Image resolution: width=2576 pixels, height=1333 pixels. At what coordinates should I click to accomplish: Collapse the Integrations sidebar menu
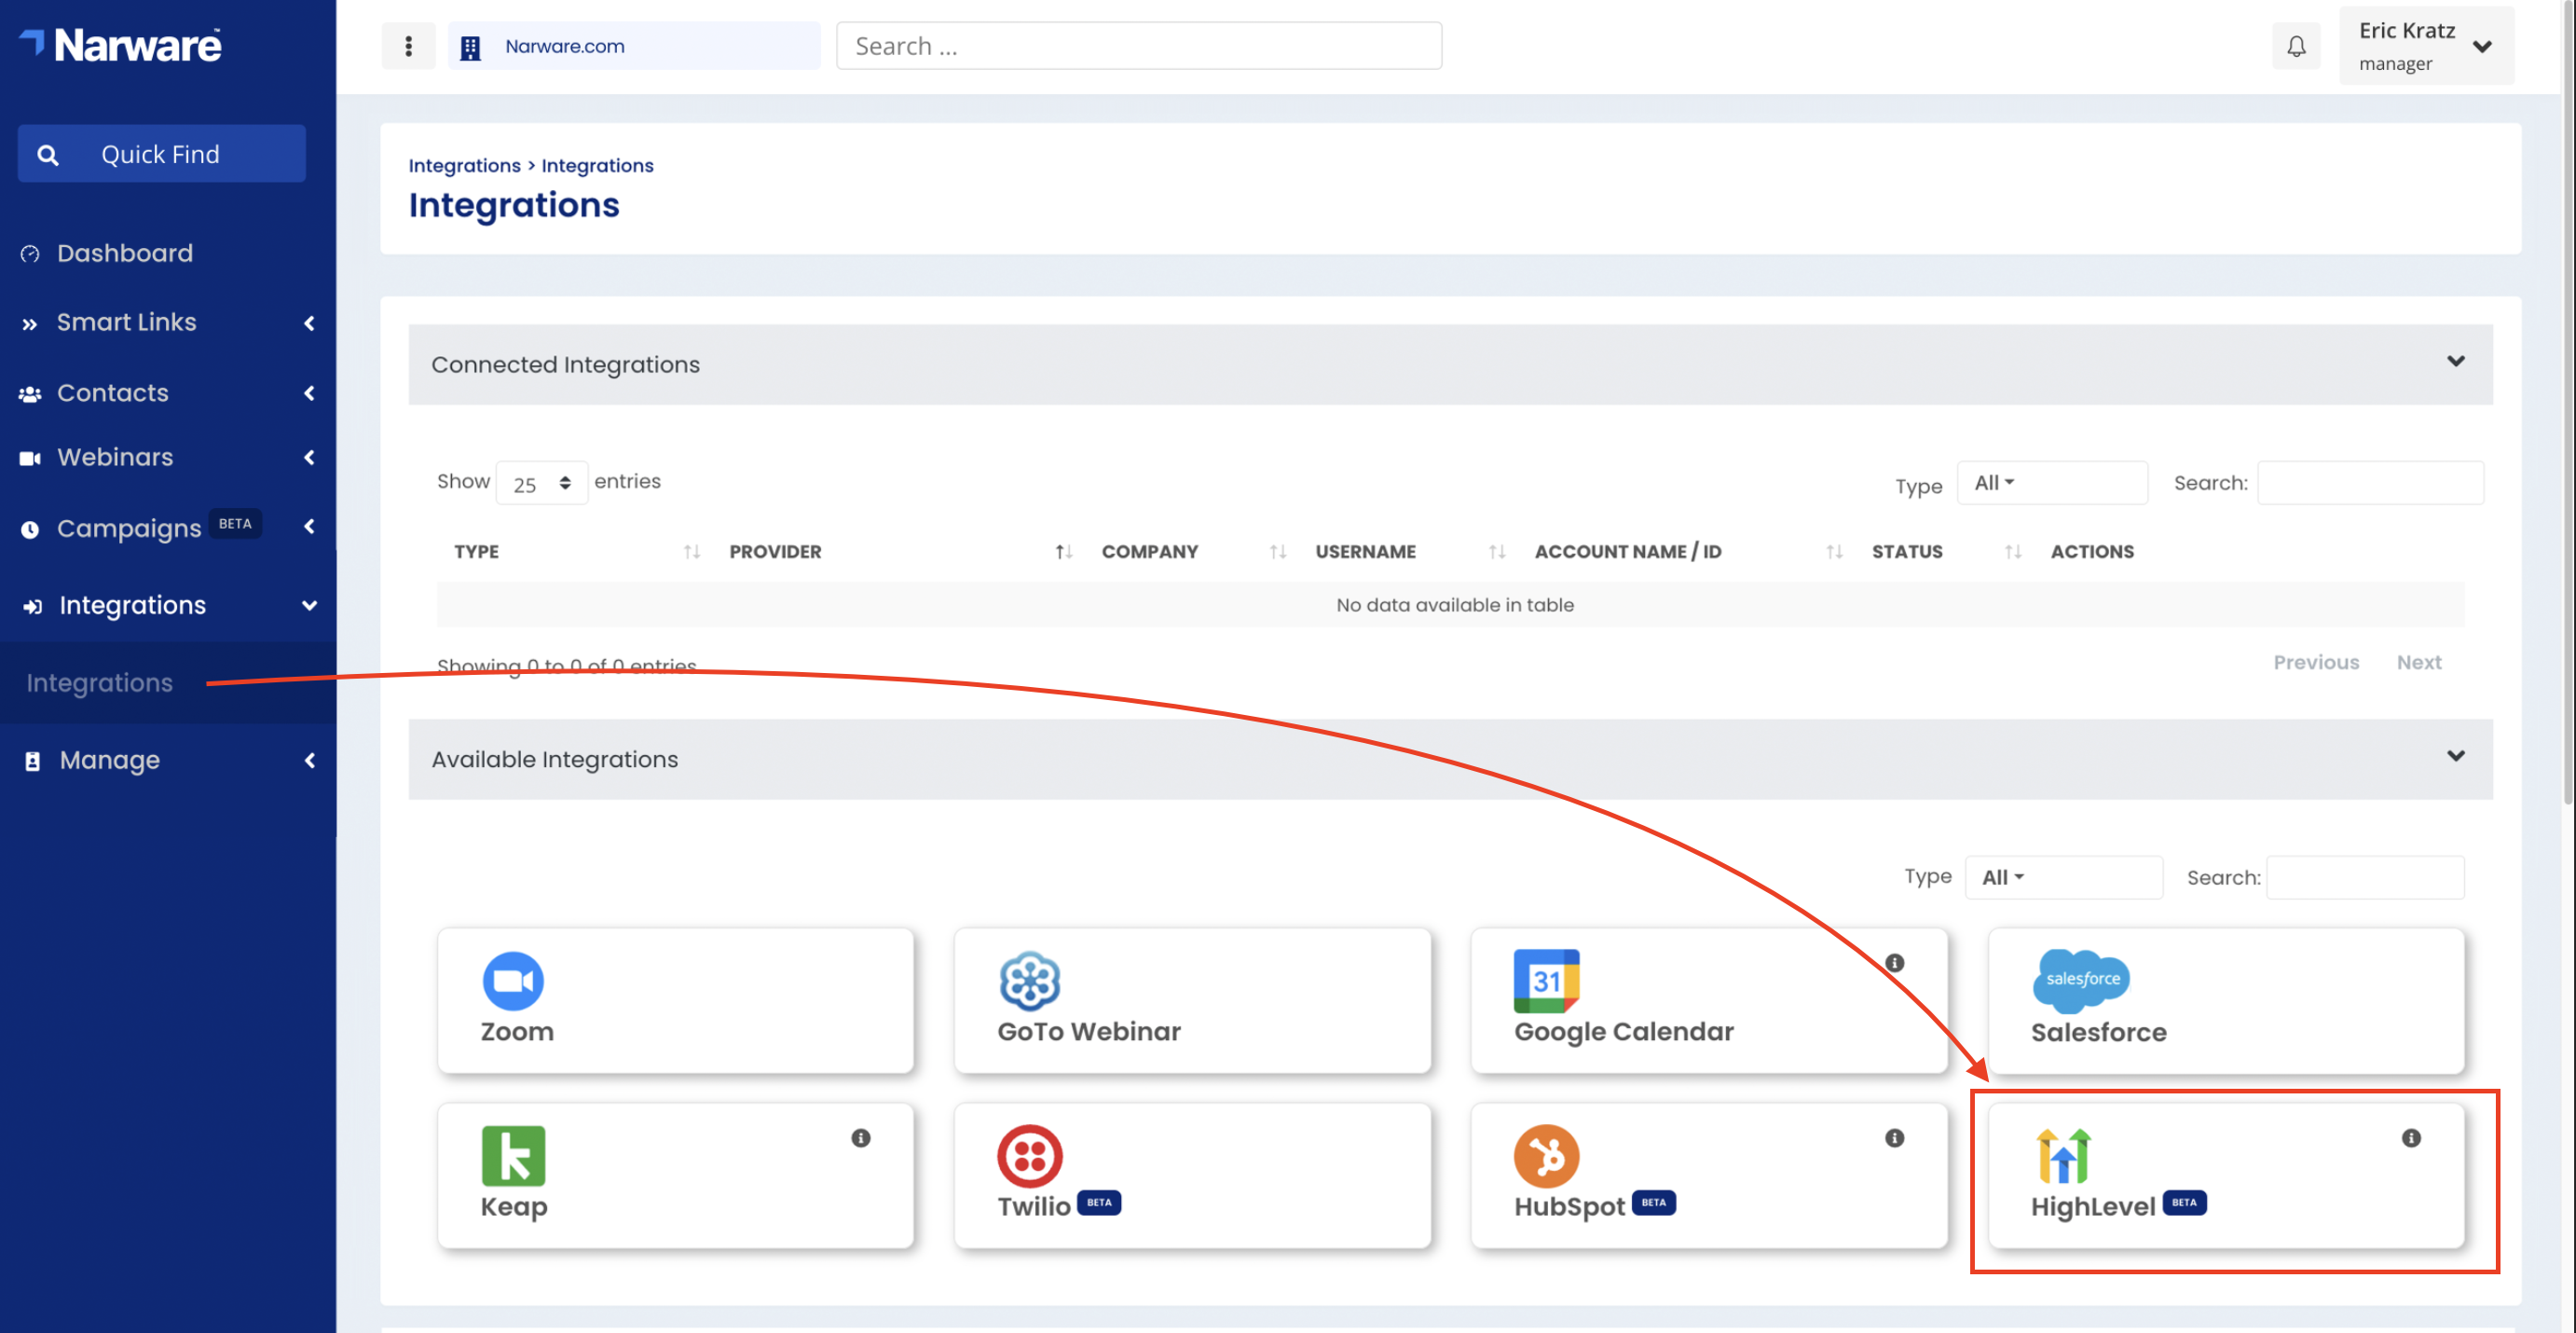point(309,605)
